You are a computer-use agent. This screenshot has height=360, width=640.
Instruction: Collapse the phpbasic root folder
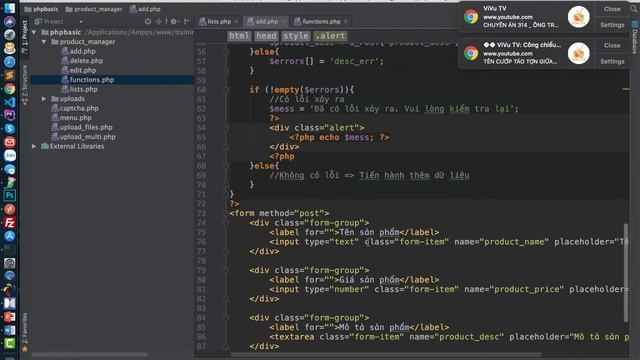[x=34, y=32]
